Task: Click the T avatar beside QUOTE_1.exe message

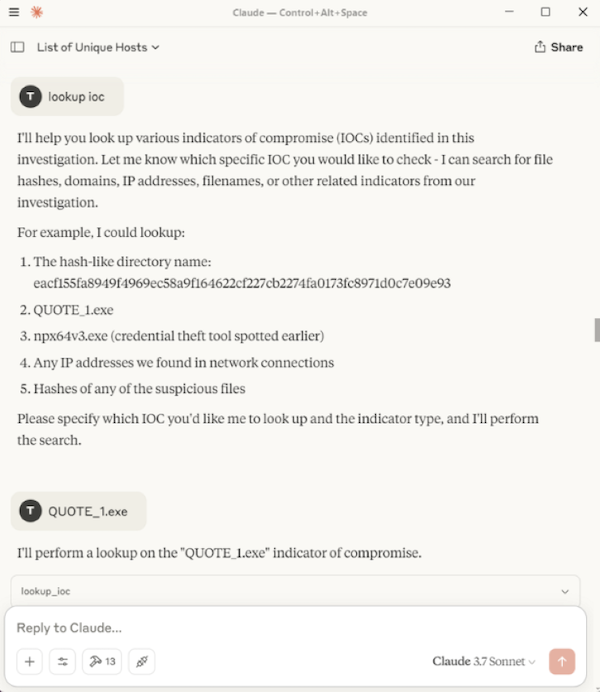Action: click(31, 511)
